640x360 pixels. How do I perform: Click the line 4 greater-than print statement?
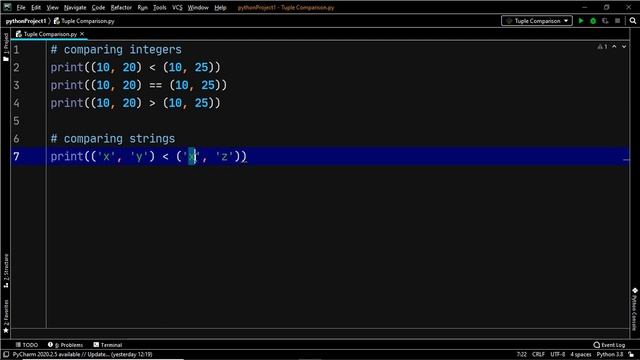click(136, 103)
